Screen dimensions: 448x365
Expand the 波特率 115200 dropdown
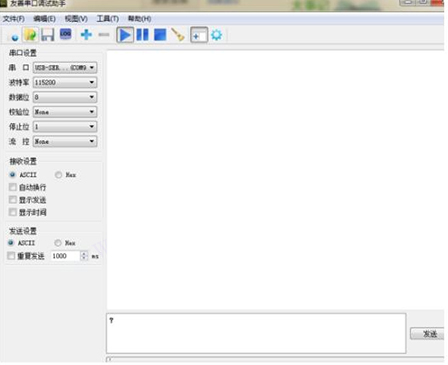[65, 82]
